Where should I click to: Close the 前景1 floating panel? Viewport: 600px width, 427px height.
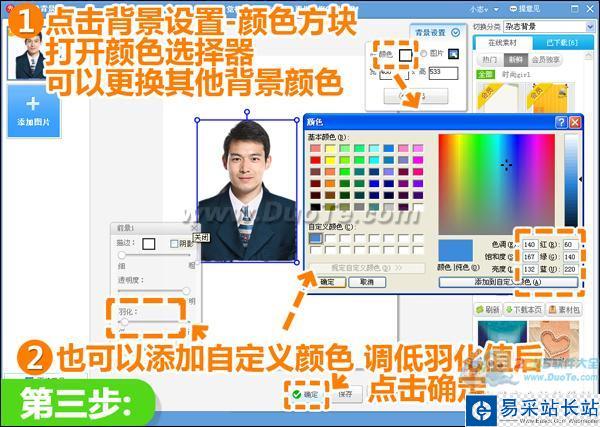coord(194,228)
